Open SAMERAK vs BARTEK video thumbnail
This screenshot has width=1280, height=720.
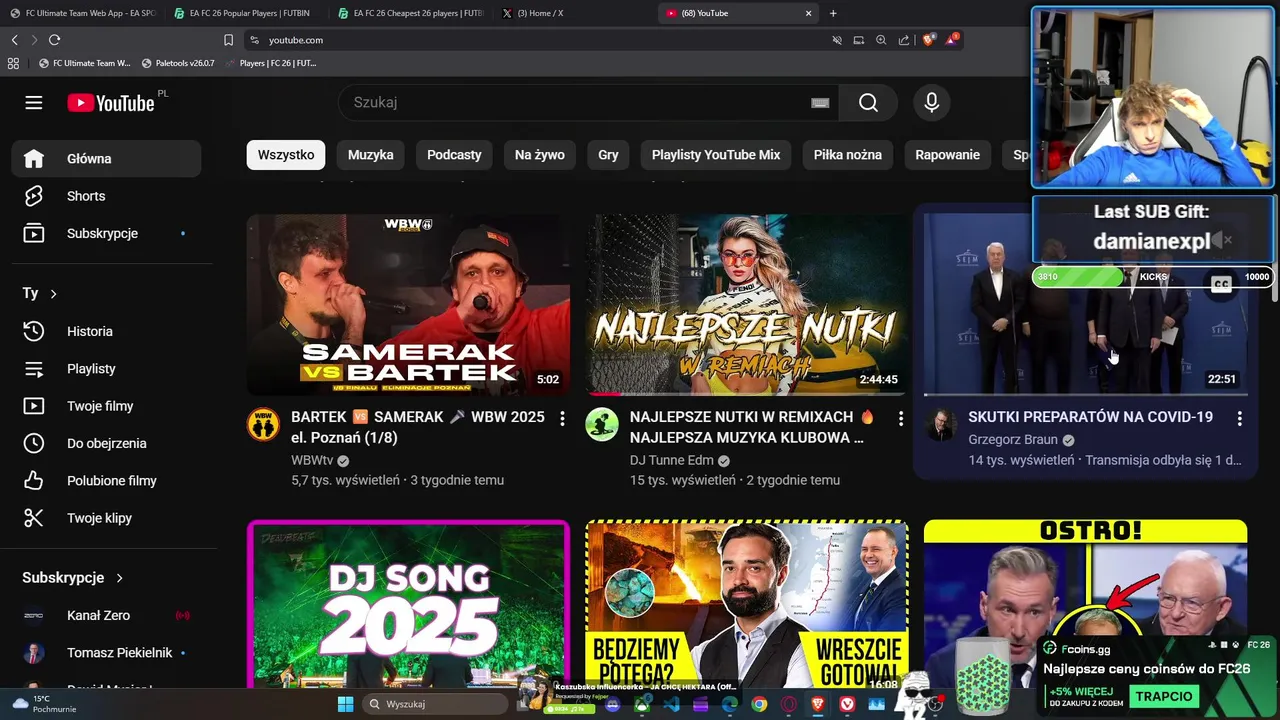[408, 305]
